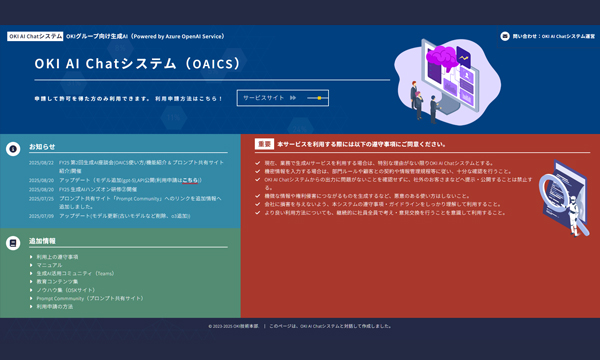The image size is (600, 360).
Task: Click the rule starting 会社に損害を与えないよう
Action: tap(383, 204)
